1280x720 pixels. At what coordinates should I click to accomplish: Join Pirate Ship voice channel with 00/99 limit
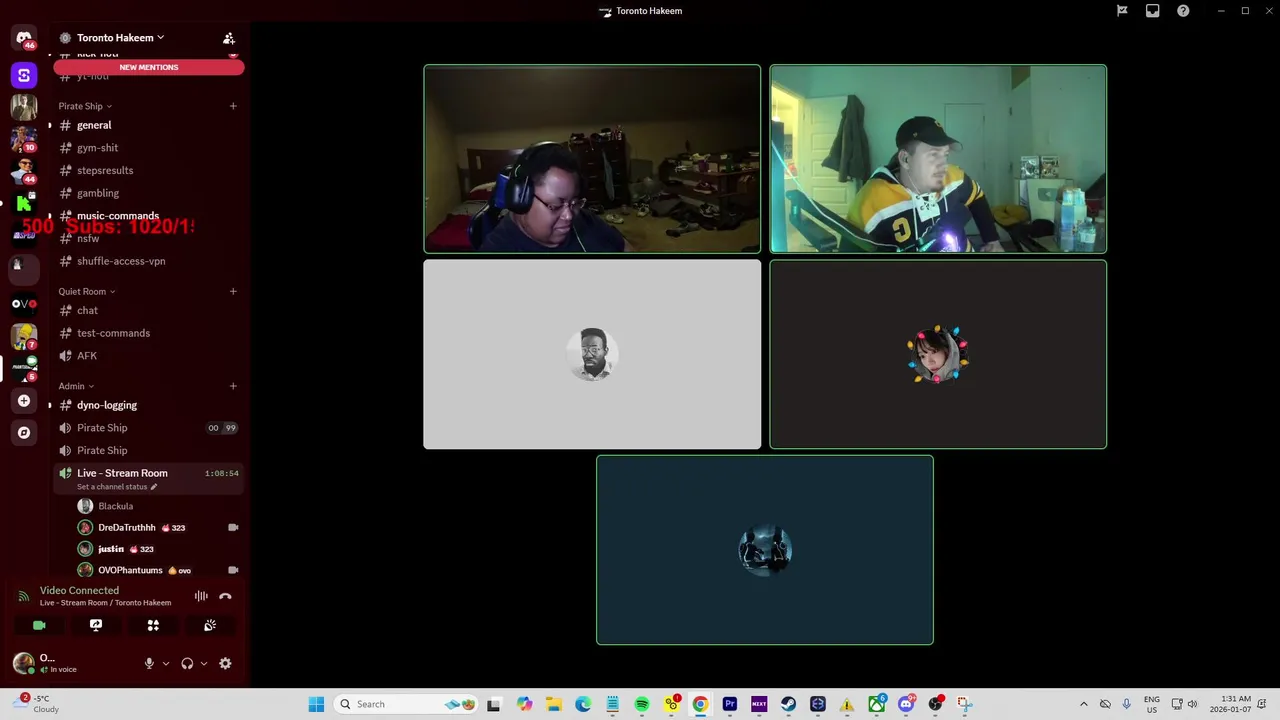[x=148, y=428]
